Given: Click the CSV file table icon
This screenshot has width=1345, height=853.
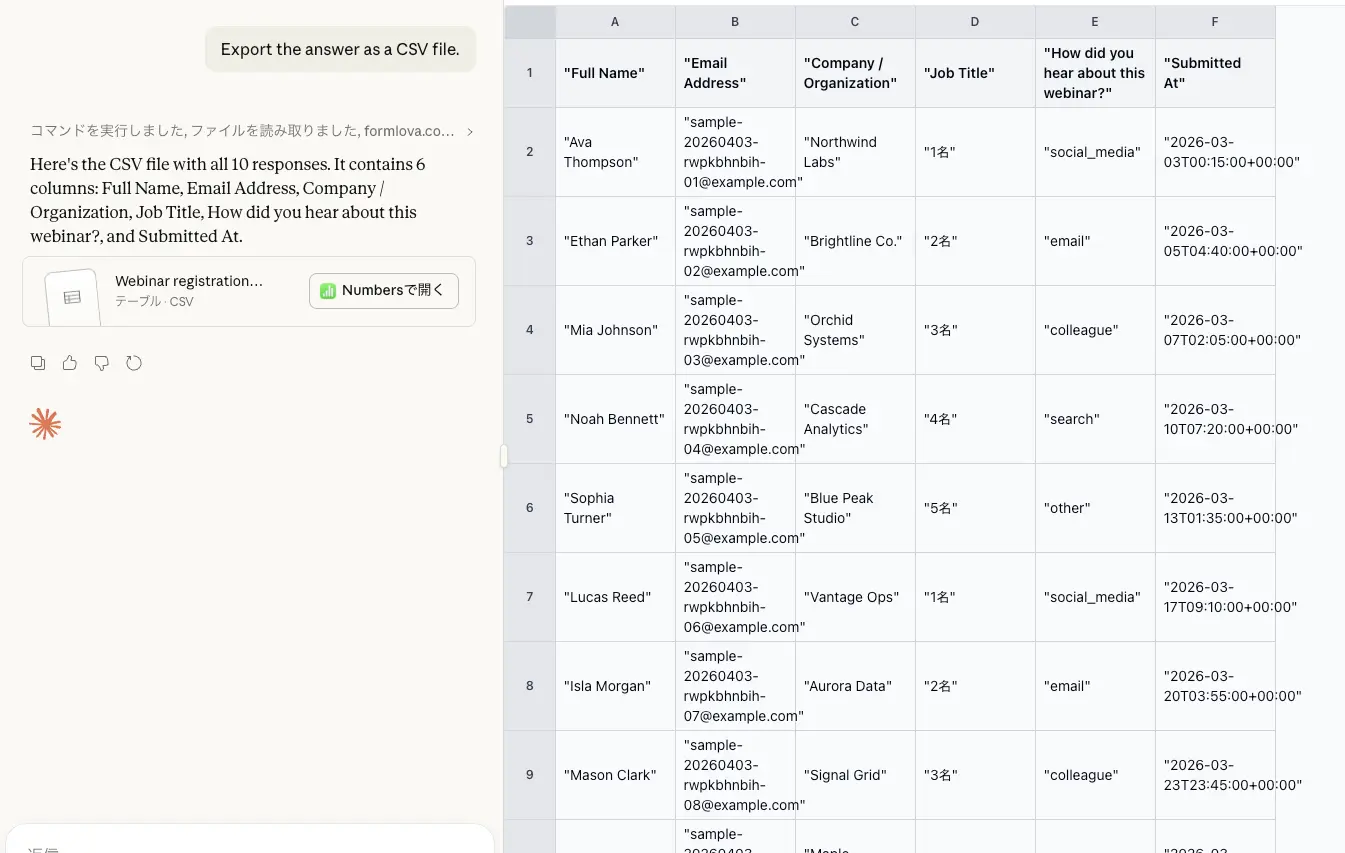Looking at the screenshot, I should click(x=72, y=297).
